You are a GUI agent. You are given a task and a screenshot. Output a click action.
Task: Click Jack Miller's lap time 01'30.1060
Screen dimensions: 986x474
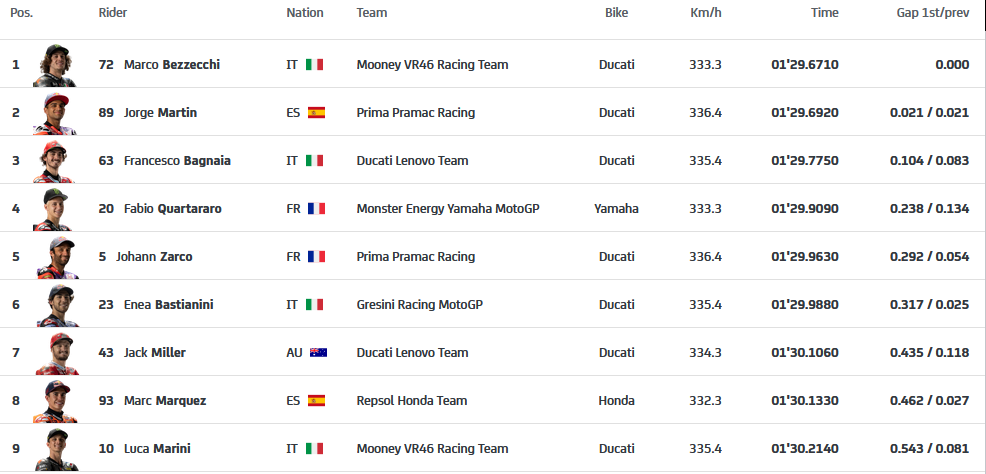click(805, 353)
